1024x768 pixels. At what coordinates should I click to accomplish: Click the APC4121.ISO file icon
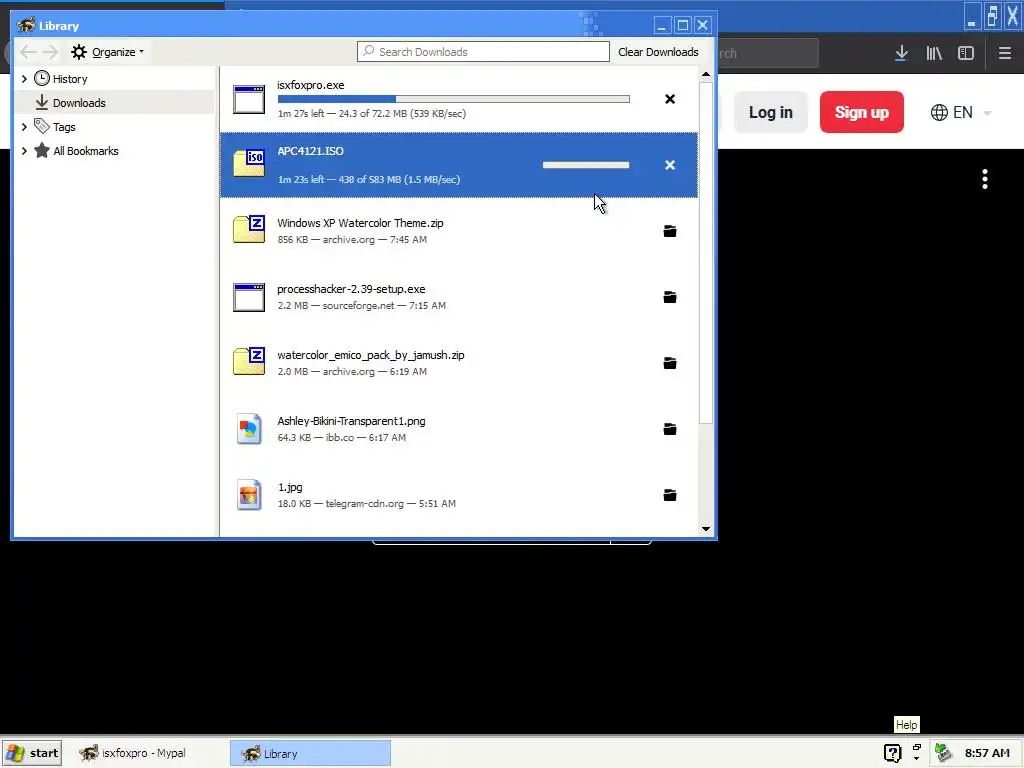point(249,163)
